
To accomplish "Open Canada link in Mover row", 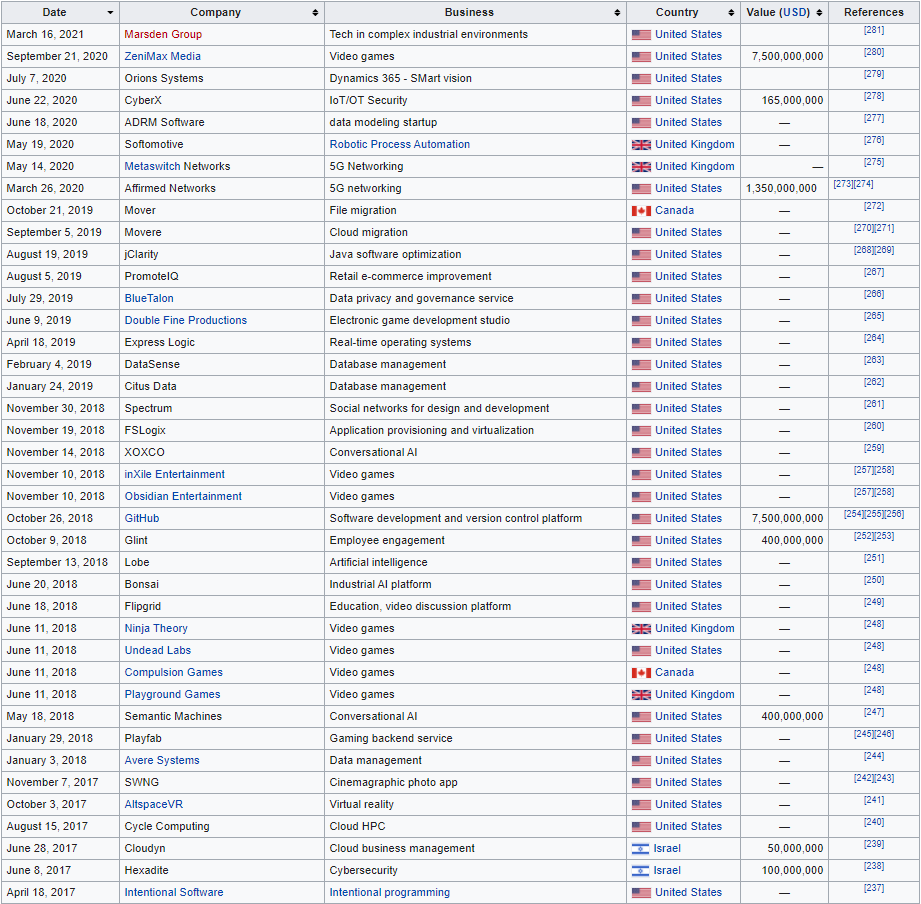I will [x=674, y=210].
